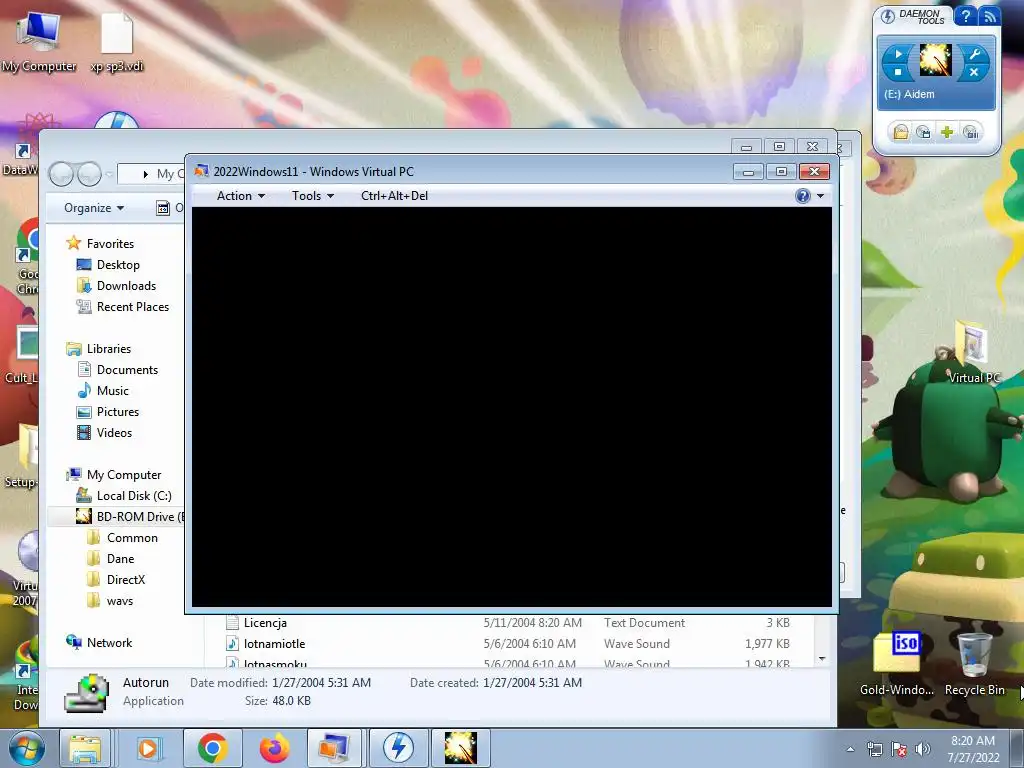
Task: Open Google Chrome from taskbar
Action: coord(212,748)
